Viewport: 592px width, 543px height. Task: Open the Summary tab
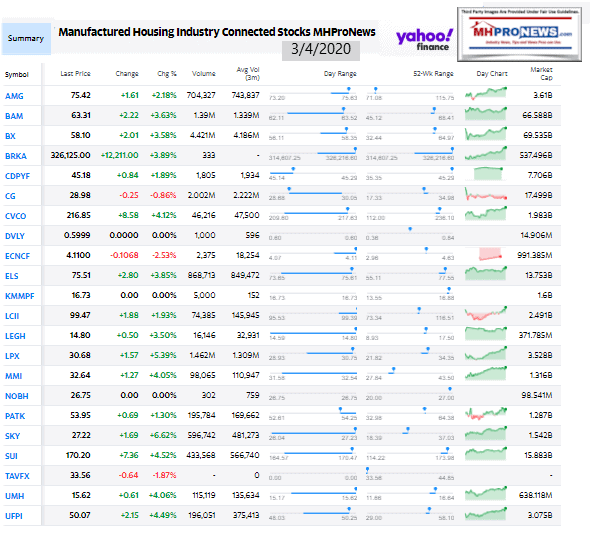(26, 39)
